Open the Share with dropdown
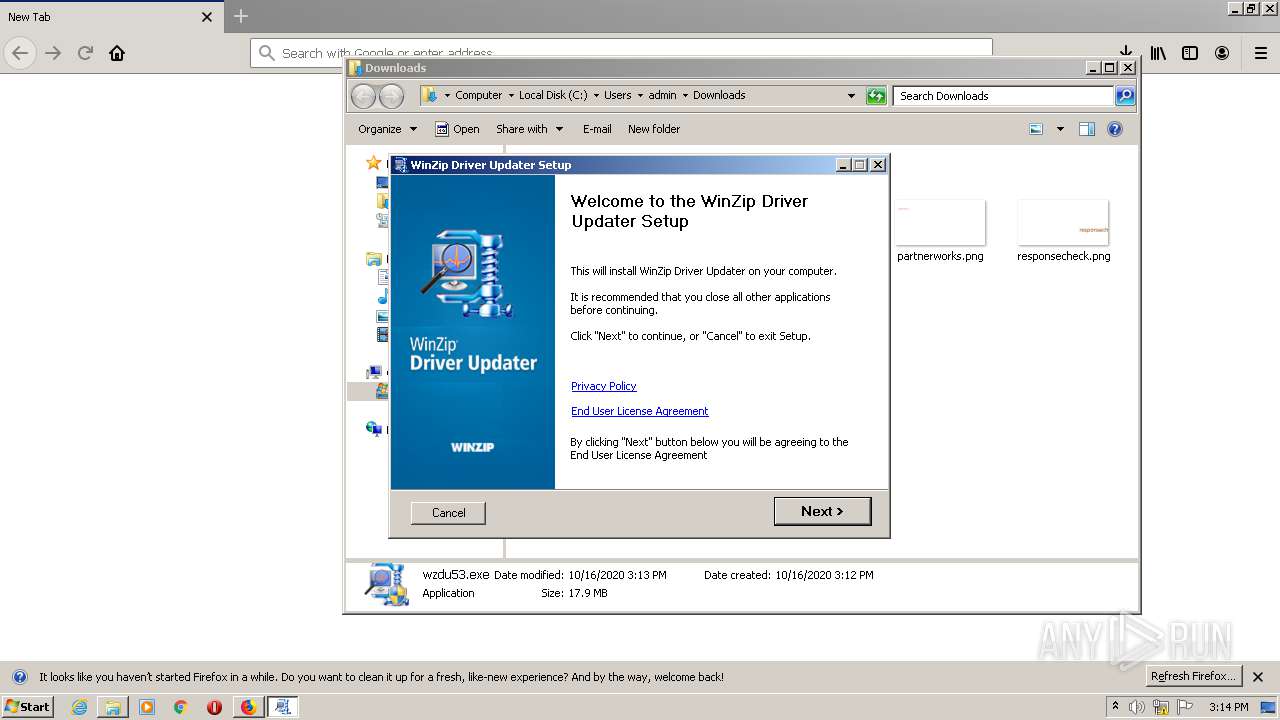 [x=530, y=129]
